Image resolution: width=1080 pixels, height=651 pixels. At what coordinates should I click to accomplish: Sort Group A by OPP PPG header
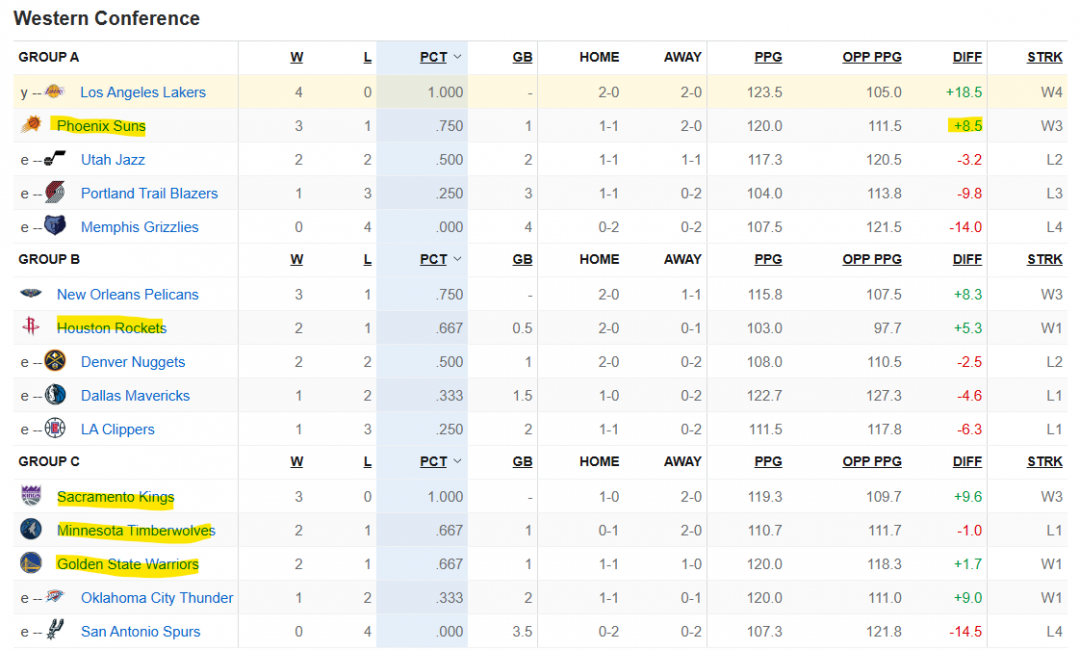tap(872, 57)
